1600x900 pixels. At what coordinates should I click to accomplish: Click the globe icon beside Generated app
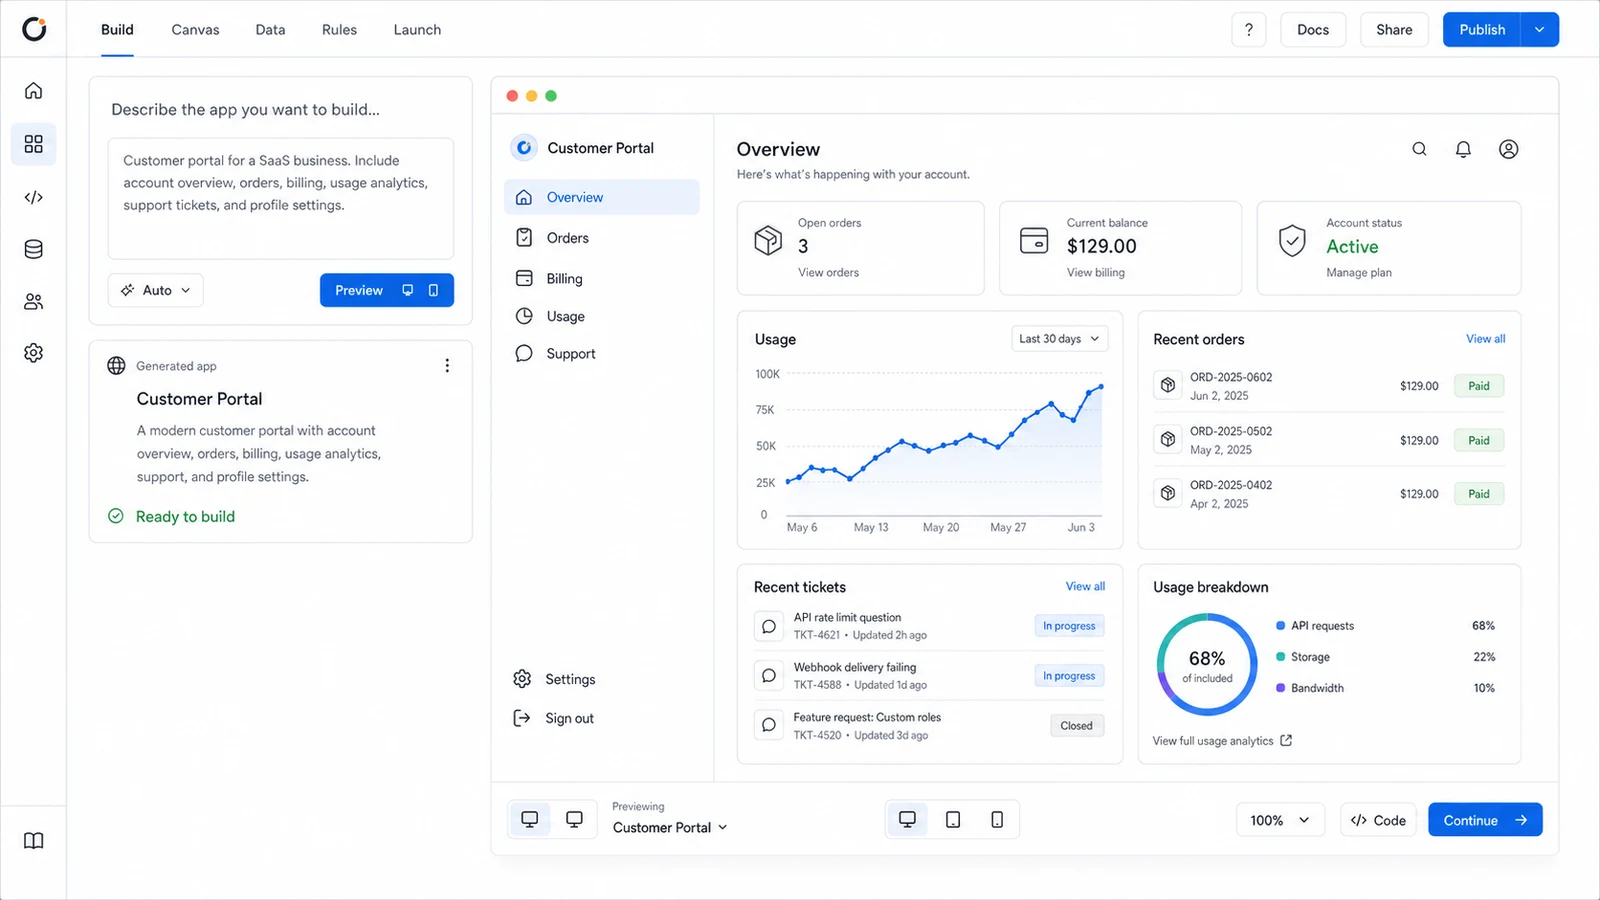pos(116,366)
